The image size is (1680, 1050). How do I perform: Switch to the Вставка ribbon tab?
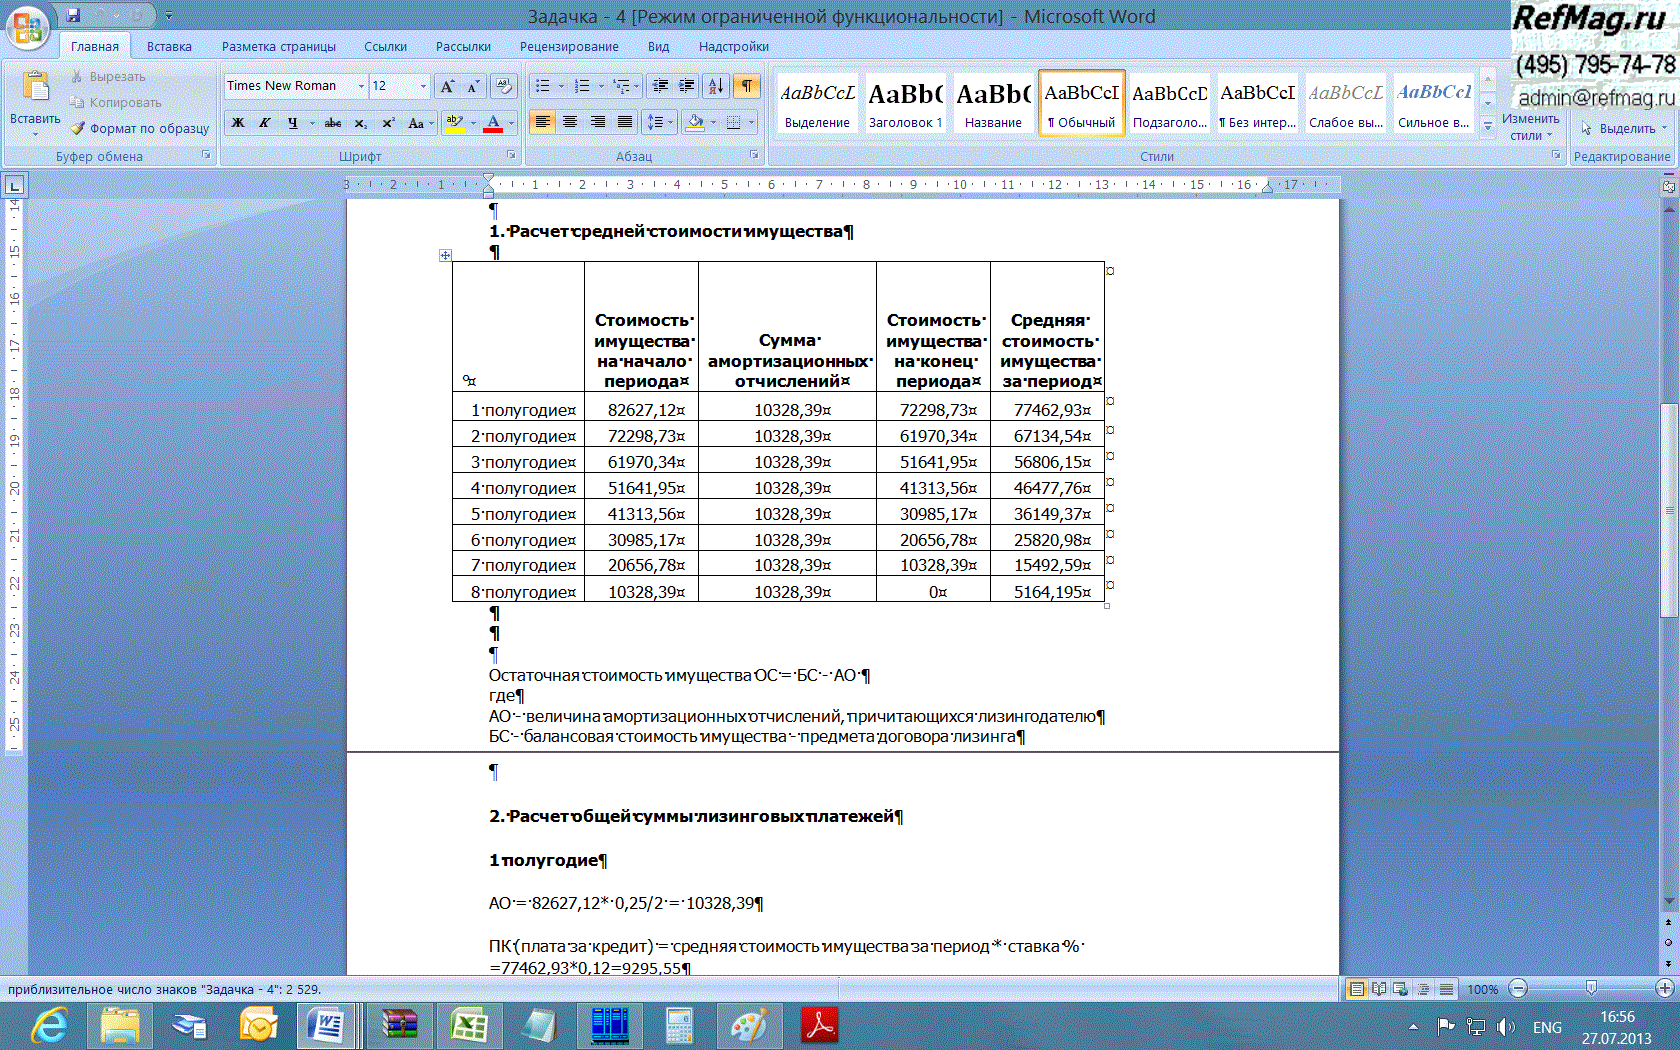[x=169, y=46]
